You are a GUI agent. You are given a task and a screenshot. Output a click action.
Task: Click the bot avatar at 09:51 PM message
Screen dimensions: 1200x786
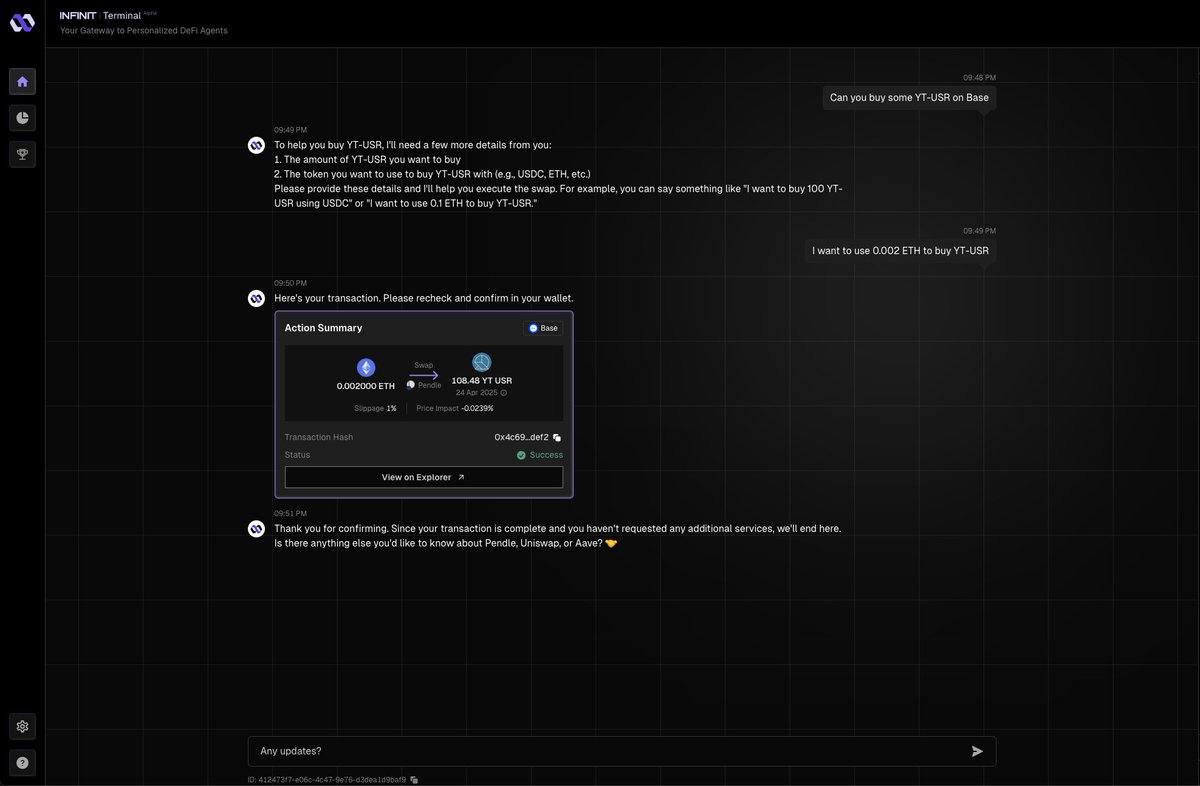click(256, 528)
